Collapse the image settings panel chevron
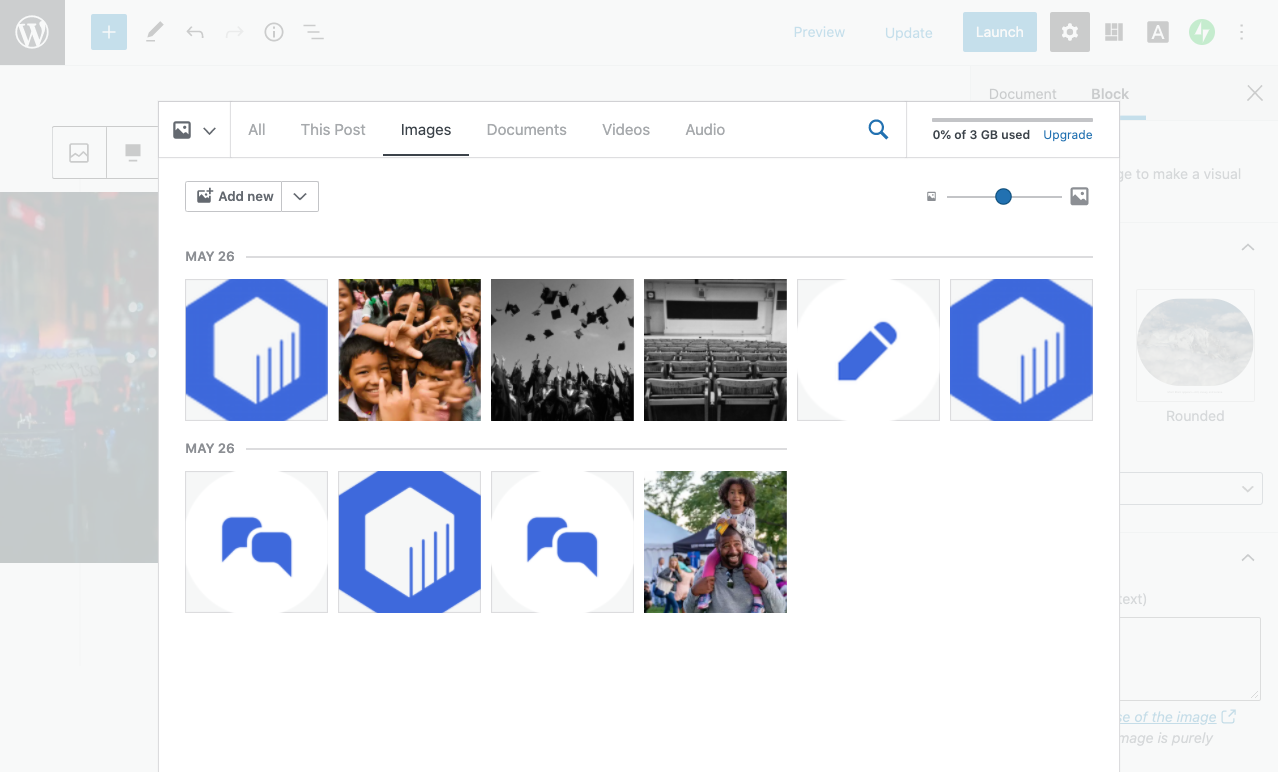Screen dimensions: 1278x772 1248,557
